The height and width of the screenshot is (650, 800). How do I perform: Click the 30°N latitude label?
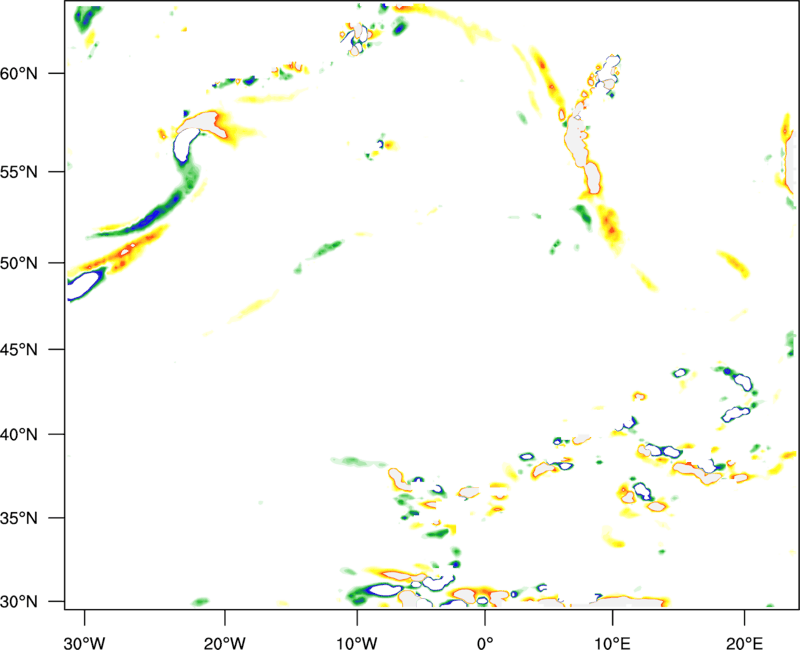tap(19, 602)
